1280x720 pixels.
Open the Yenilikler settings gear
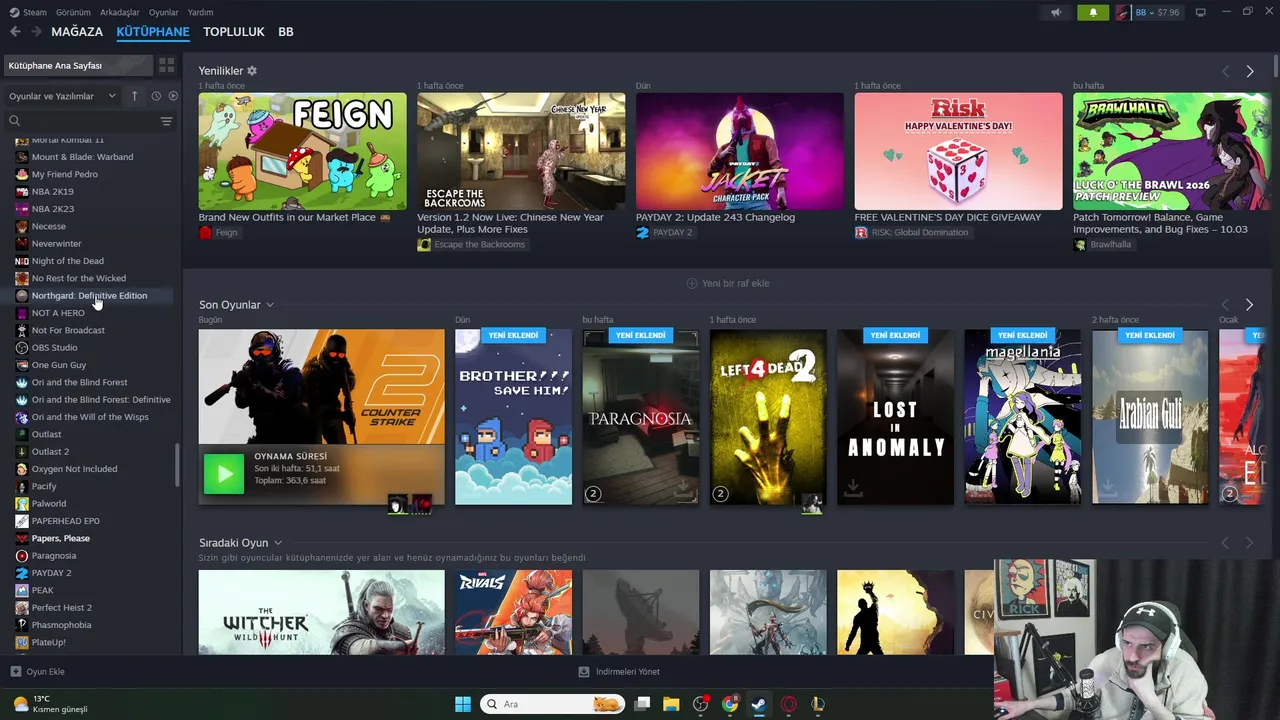coord(252,71)
